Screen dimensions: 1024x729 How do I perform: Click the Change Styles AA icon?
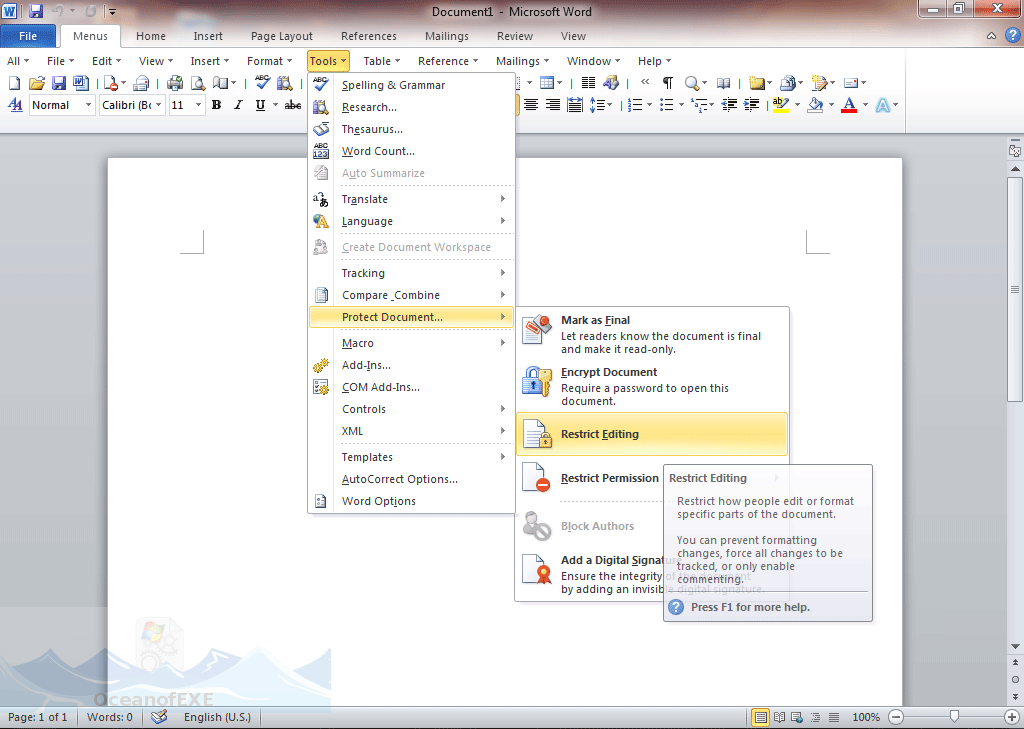[x=15, y=105]
